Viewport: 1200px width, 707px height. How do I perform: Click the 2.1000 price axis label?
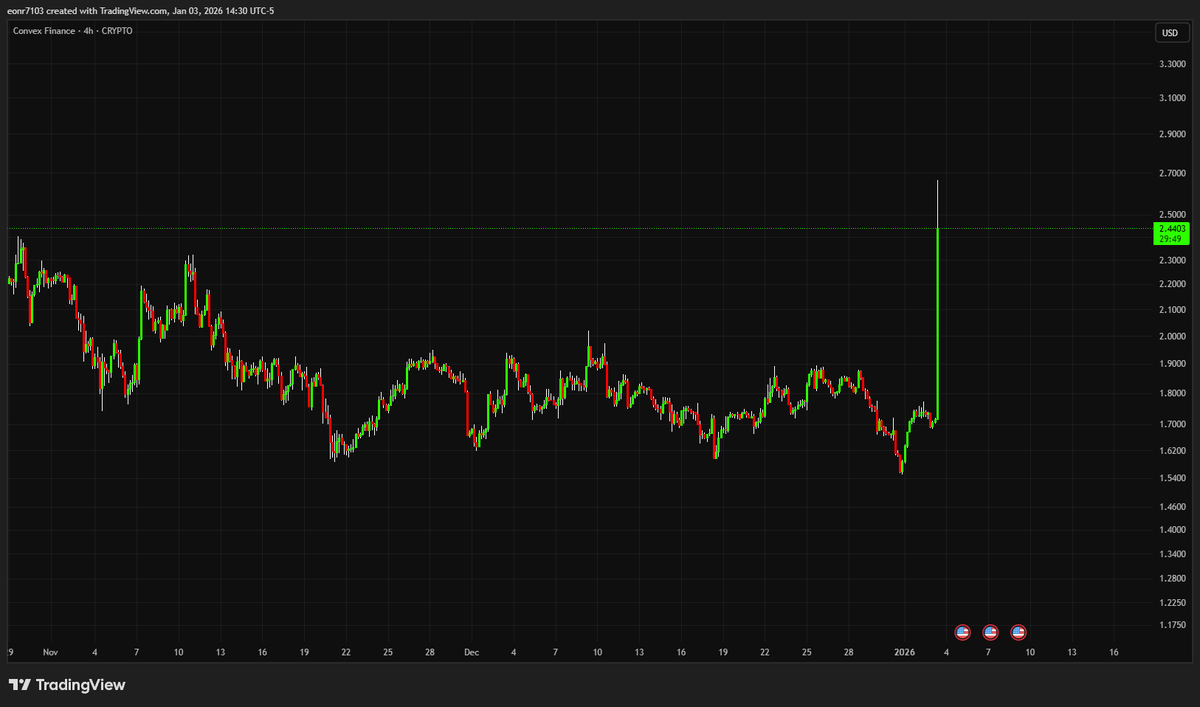(1172, 309)
